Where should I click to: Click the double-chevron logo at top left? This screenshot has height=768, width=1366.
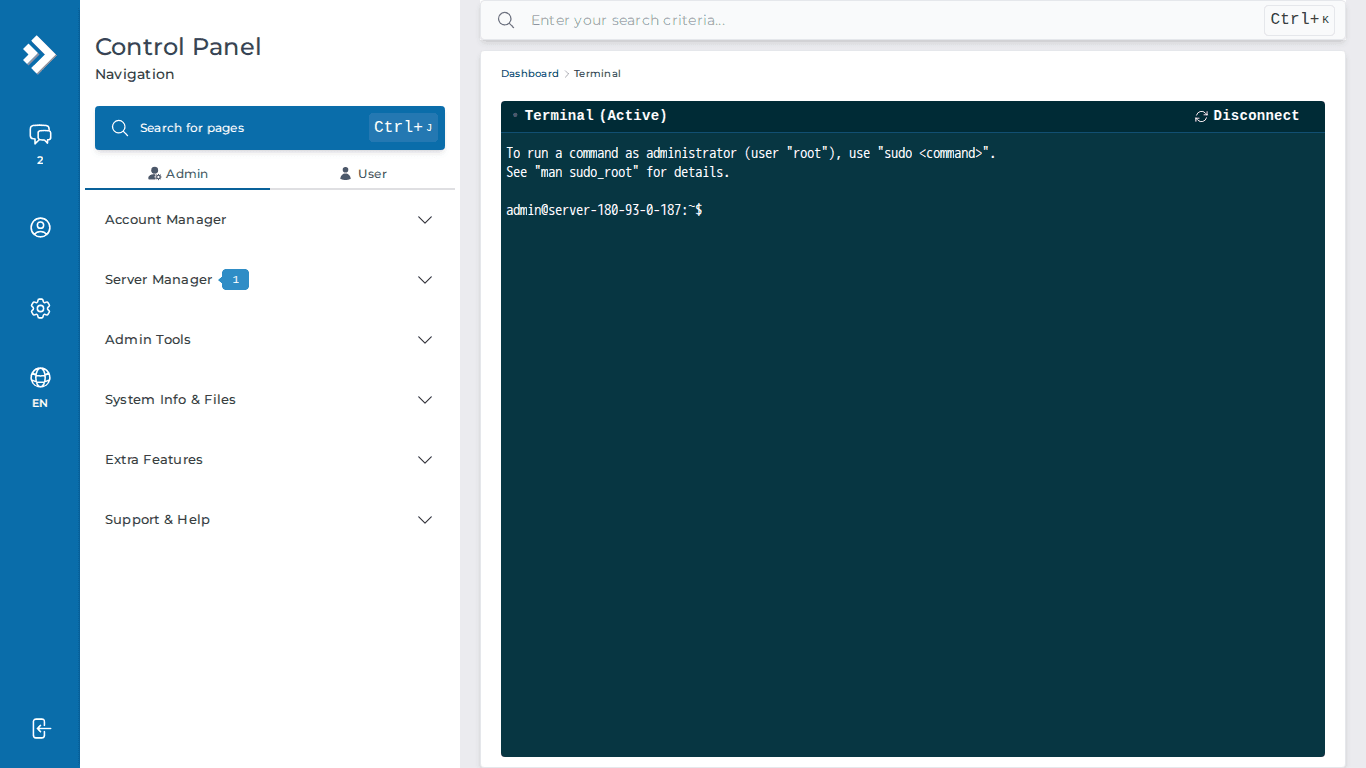tap(40, 55)
